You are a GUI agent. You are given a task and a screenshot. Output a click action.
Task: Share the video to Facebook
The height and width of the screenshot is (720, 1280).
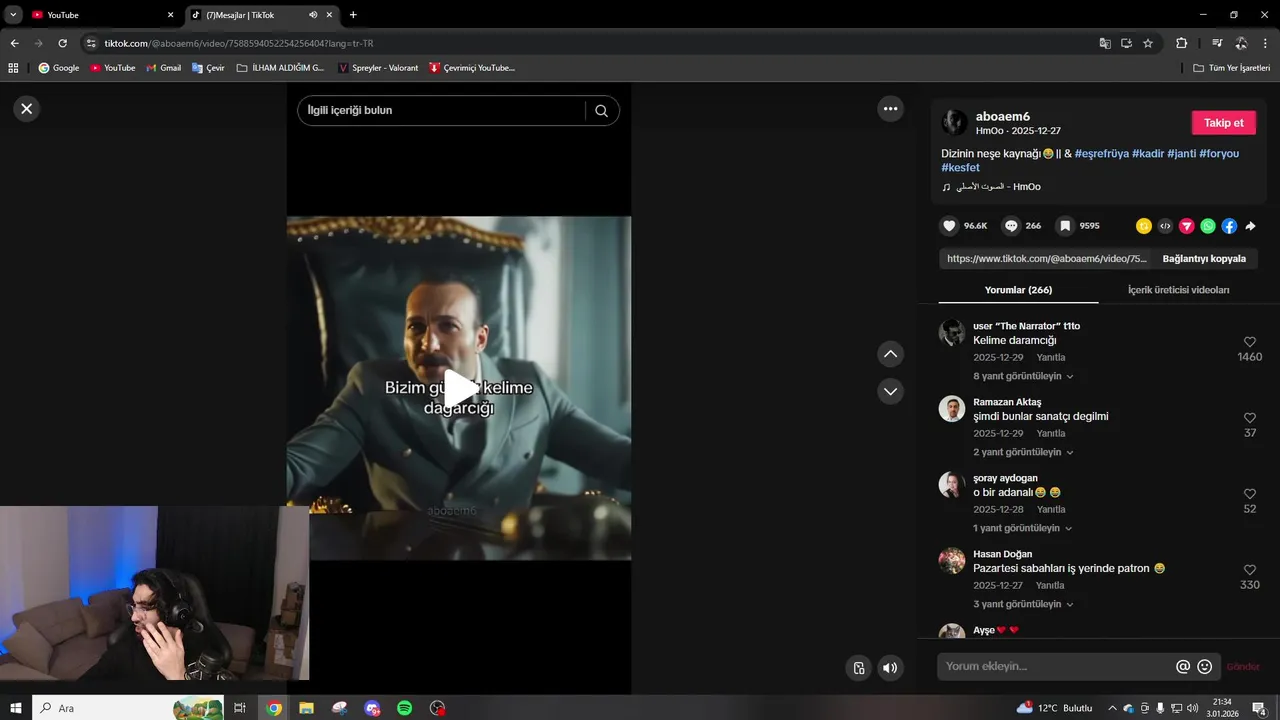tap(1229, 226)
